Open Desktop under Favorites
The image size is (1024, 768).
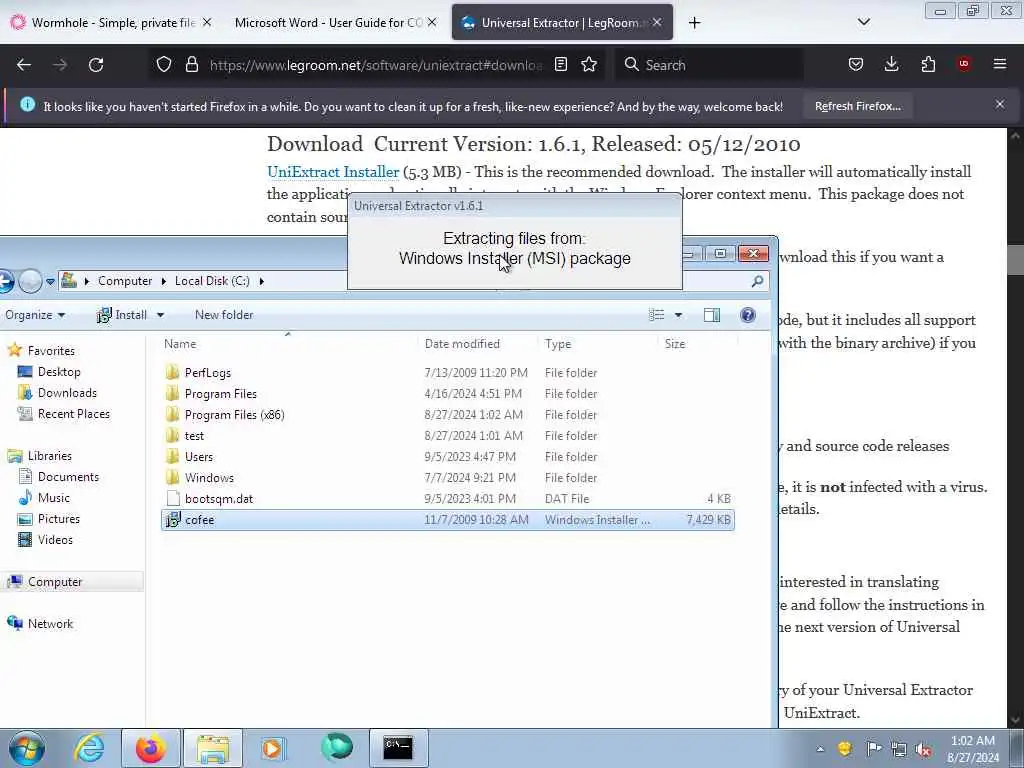49,372
